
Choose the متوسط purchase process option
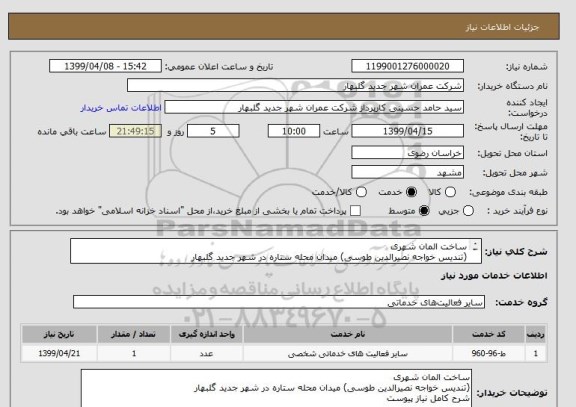(x=424, y=211)
